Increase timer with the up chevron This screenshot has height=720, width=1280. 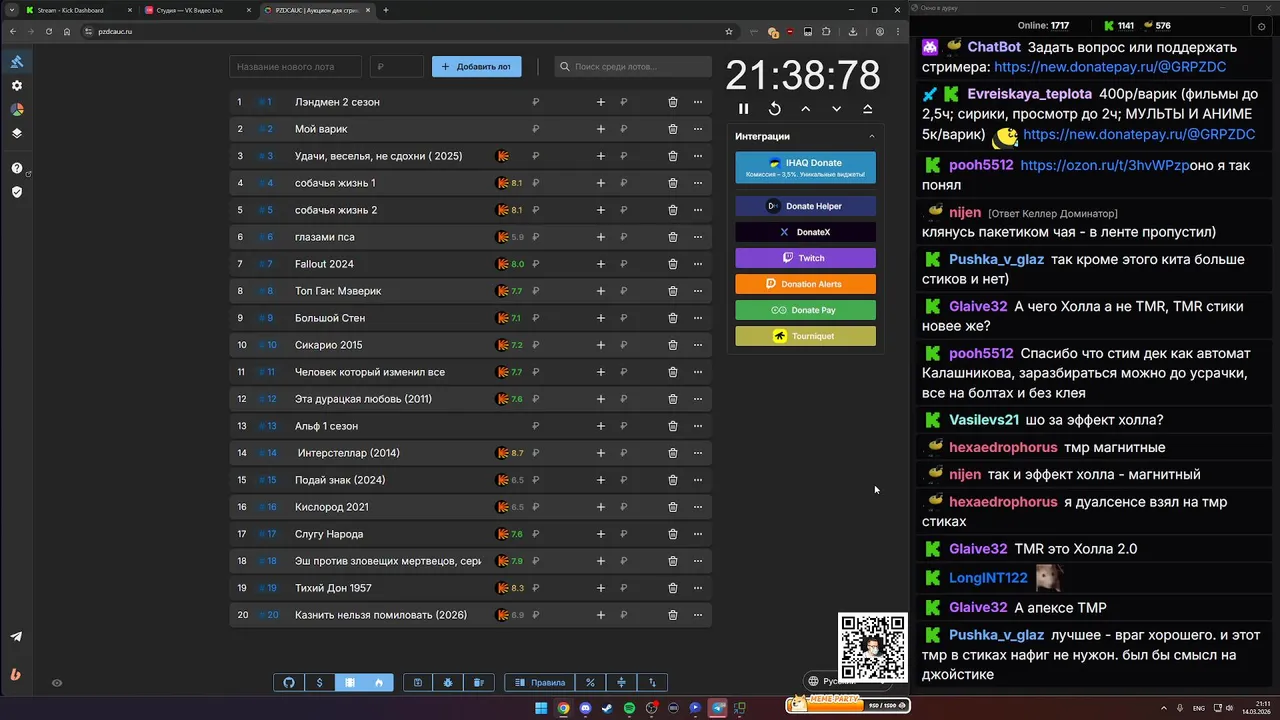point(805,109)
